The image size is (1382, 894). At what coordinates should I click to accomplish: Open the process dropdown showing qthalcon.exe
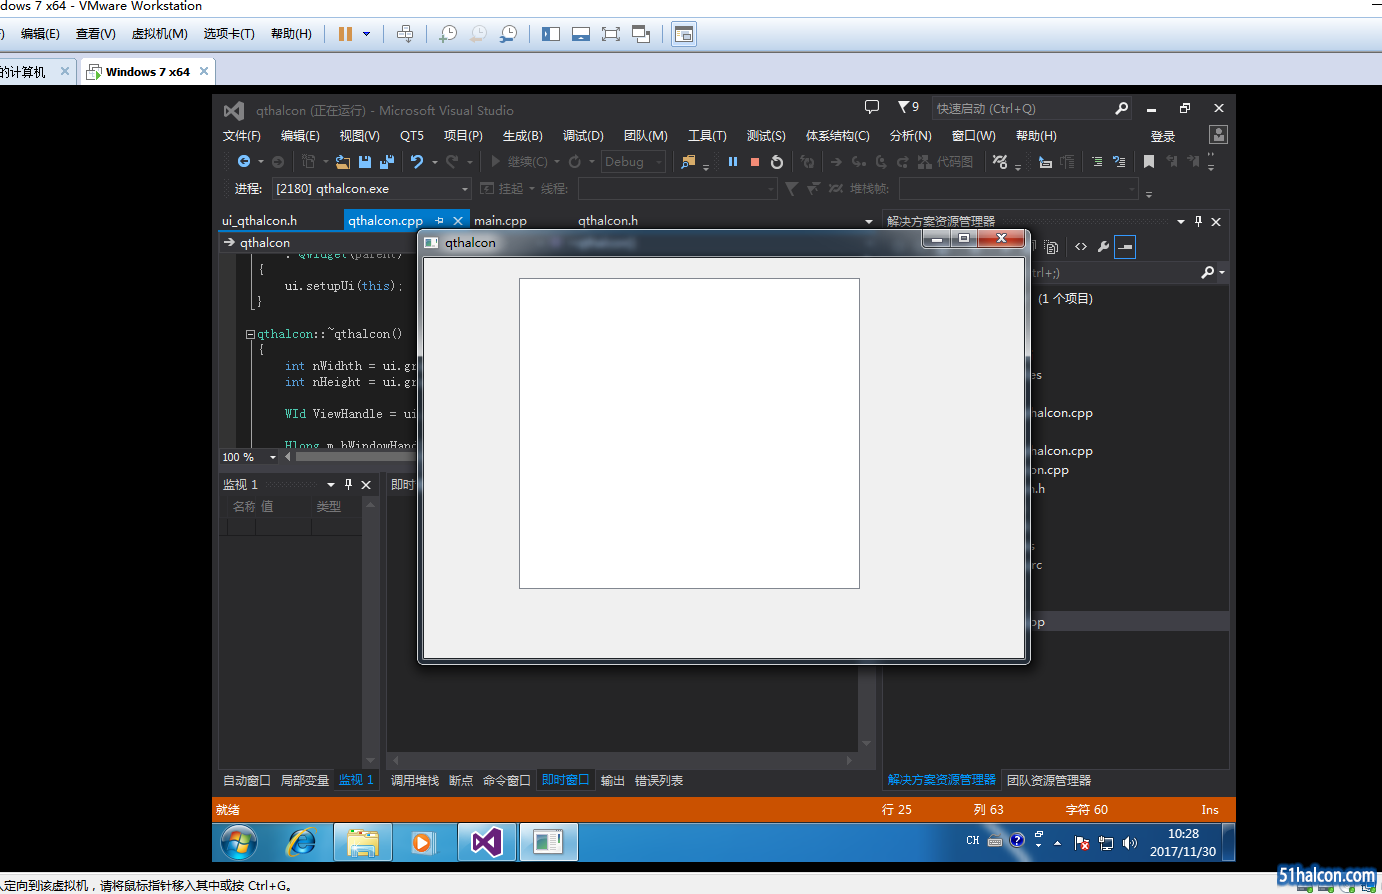tap(371, 189)
